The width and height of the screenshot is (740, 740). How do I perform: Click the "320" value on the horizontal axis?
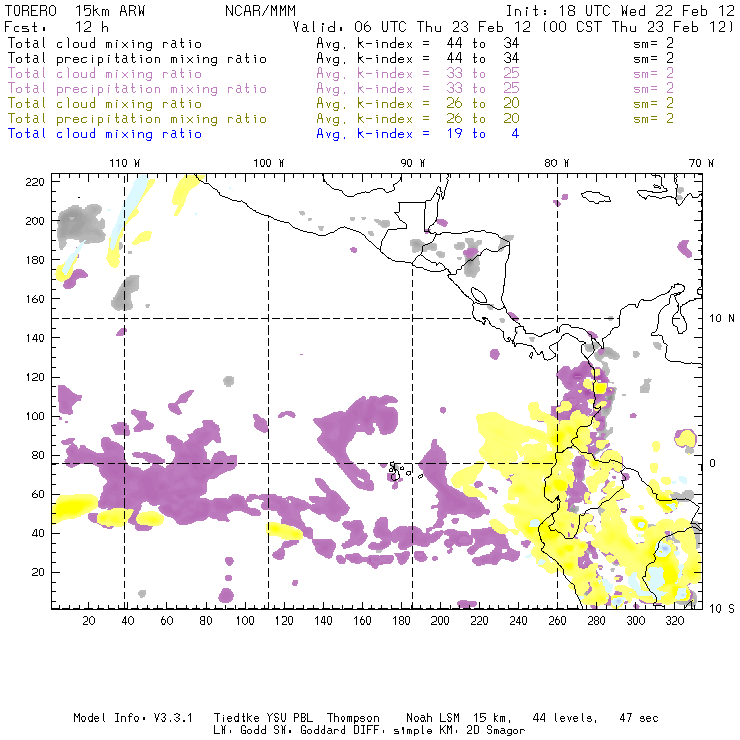[675, 621]
